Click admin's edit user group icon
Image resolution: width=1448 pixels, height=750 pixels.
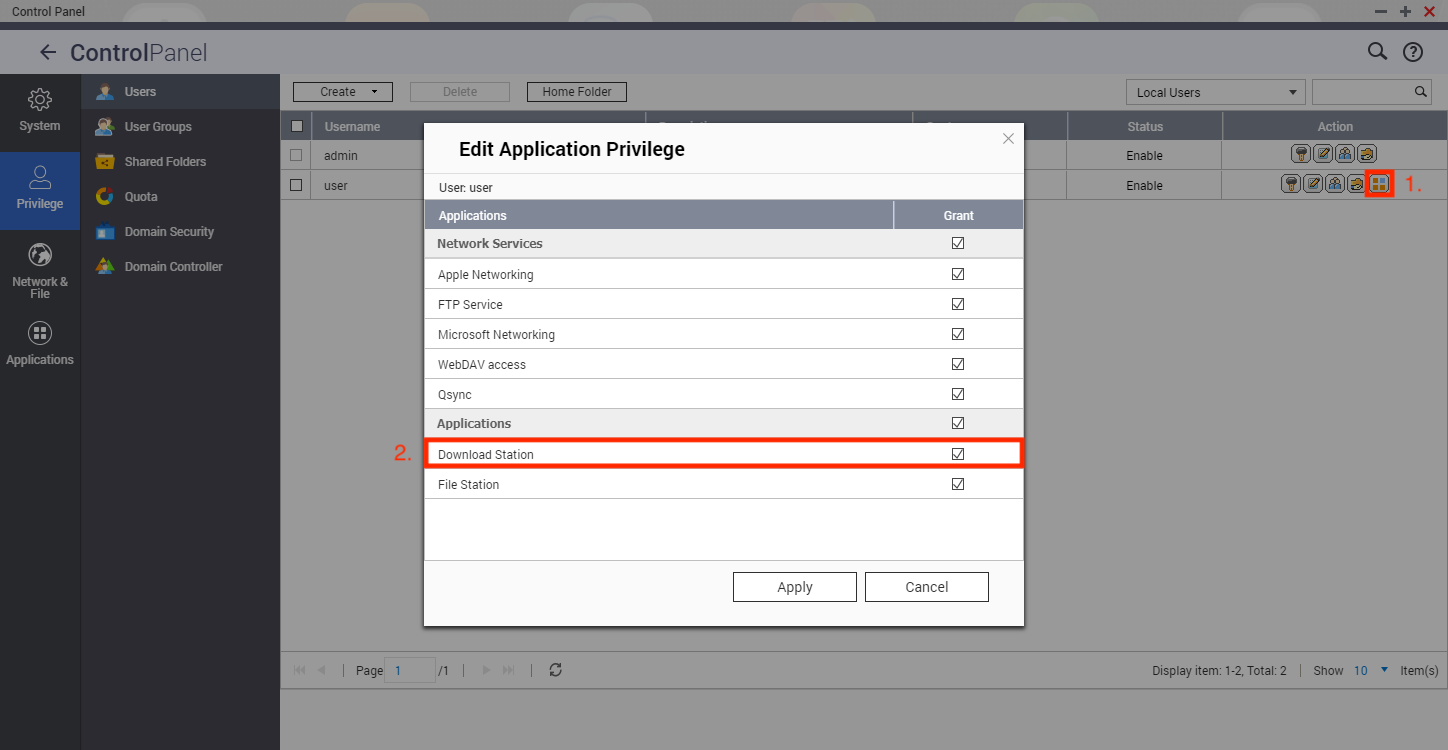click(x=1345, y=154)
